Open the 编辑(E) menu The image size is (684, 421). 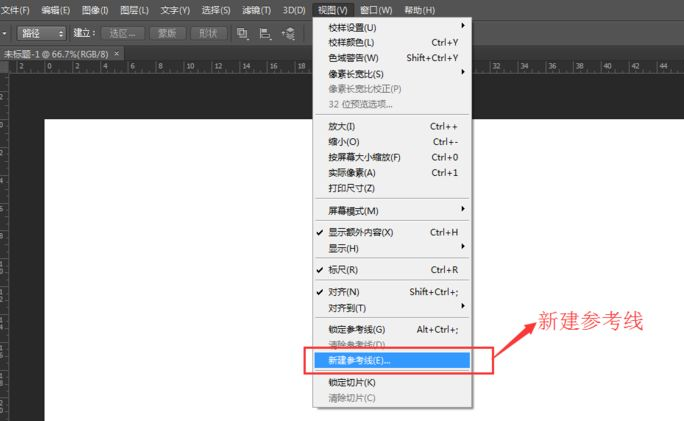55,10
